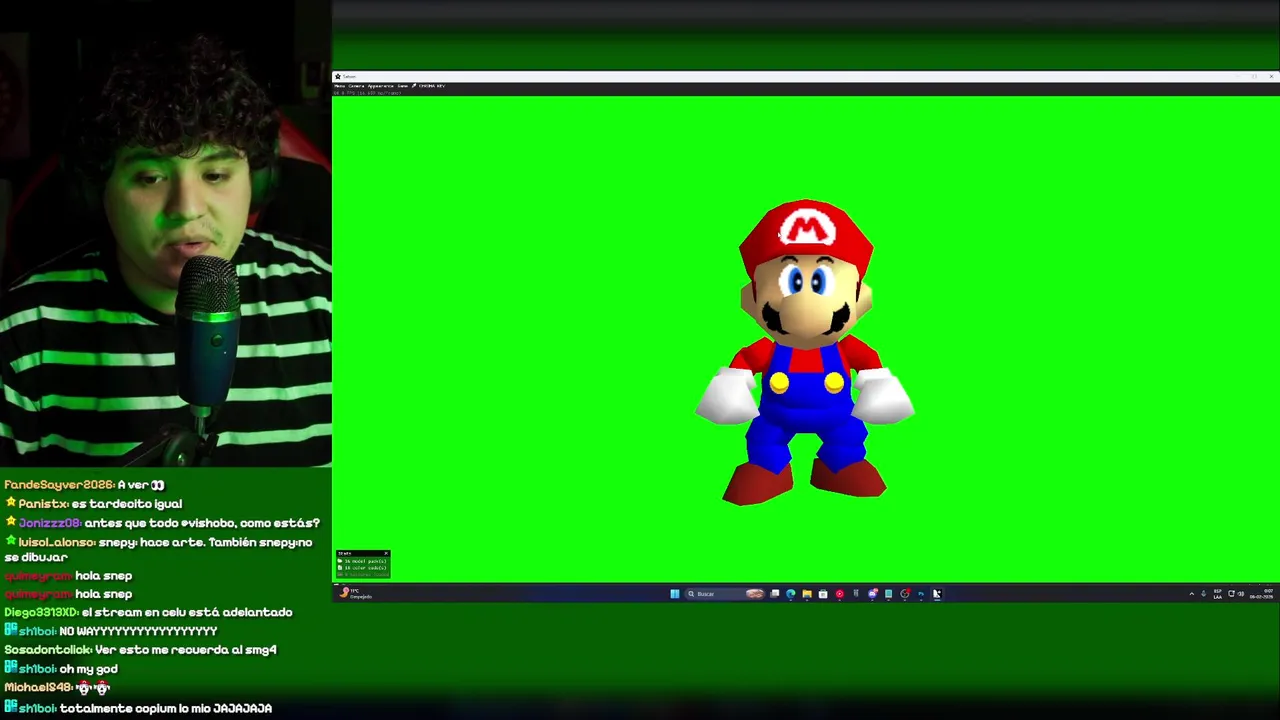Image resolution: width=1280 pixels, height=720 pixels.
Task: Open Task View on the taskbar
Action: [774, 594]
